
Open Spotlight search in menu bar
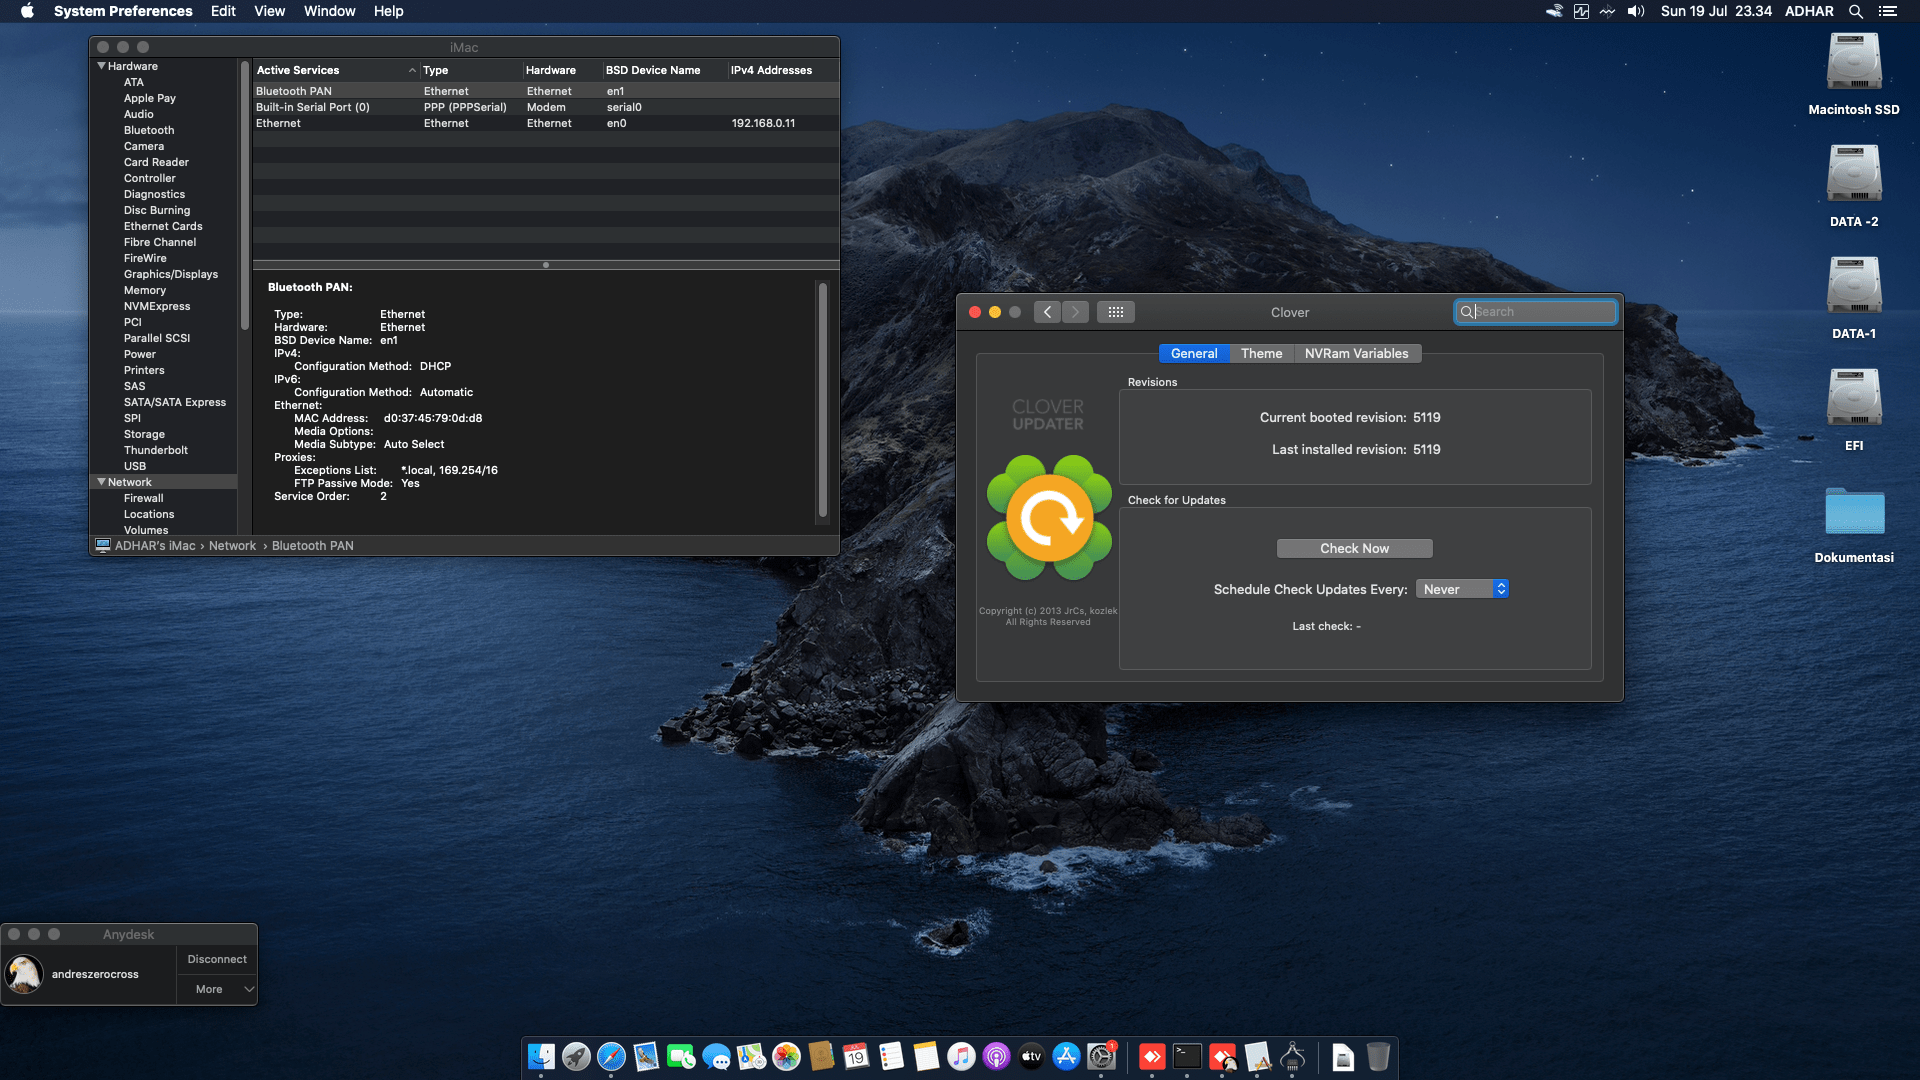pos(1855,11)
